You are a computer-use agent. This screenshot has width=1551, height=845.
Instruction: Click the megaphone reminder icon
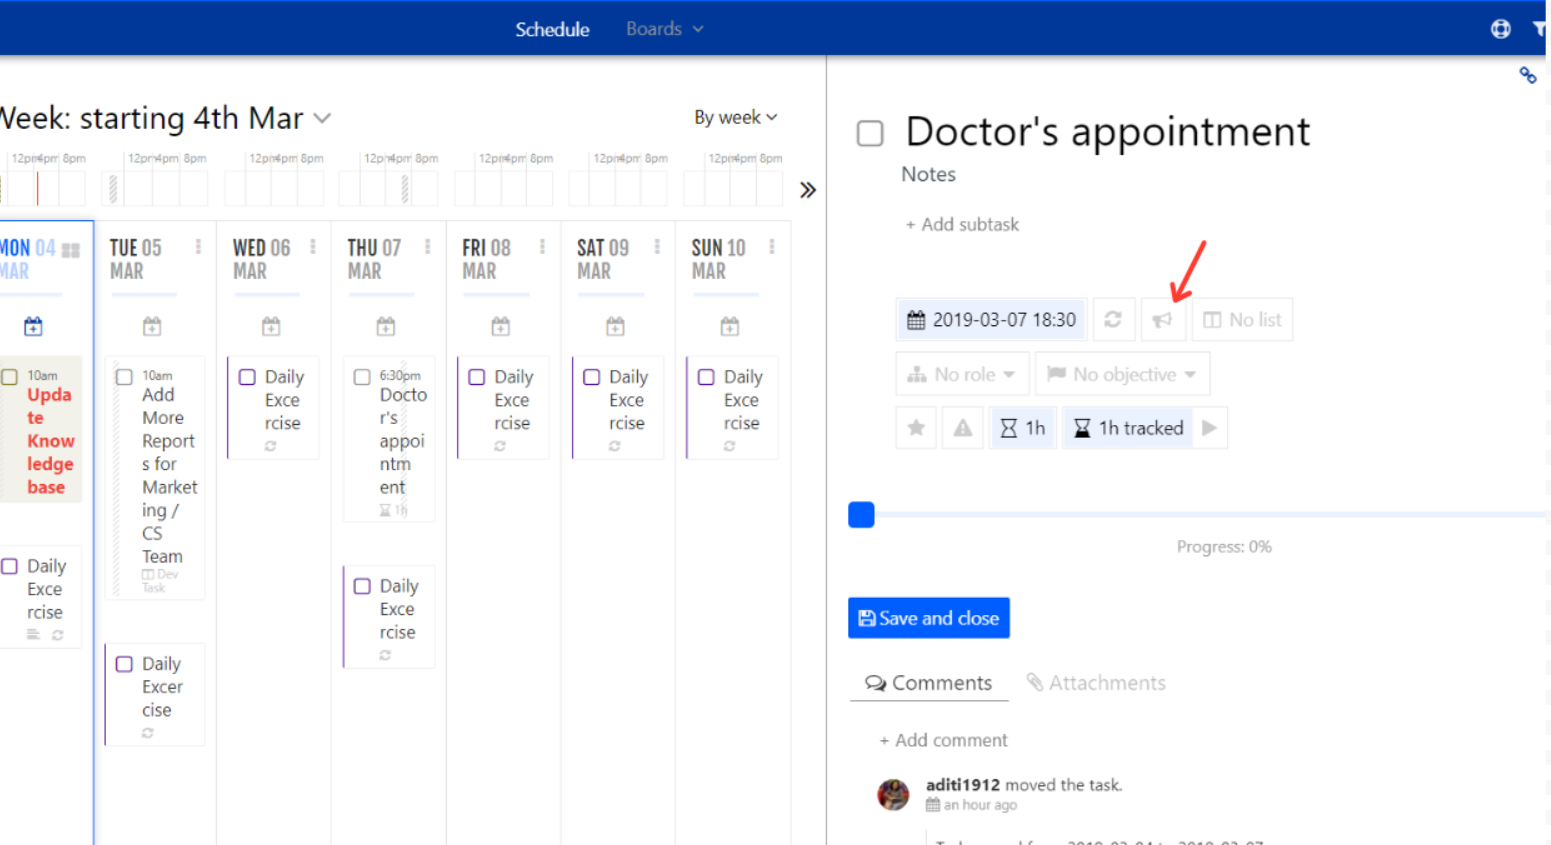point(1163,320)
